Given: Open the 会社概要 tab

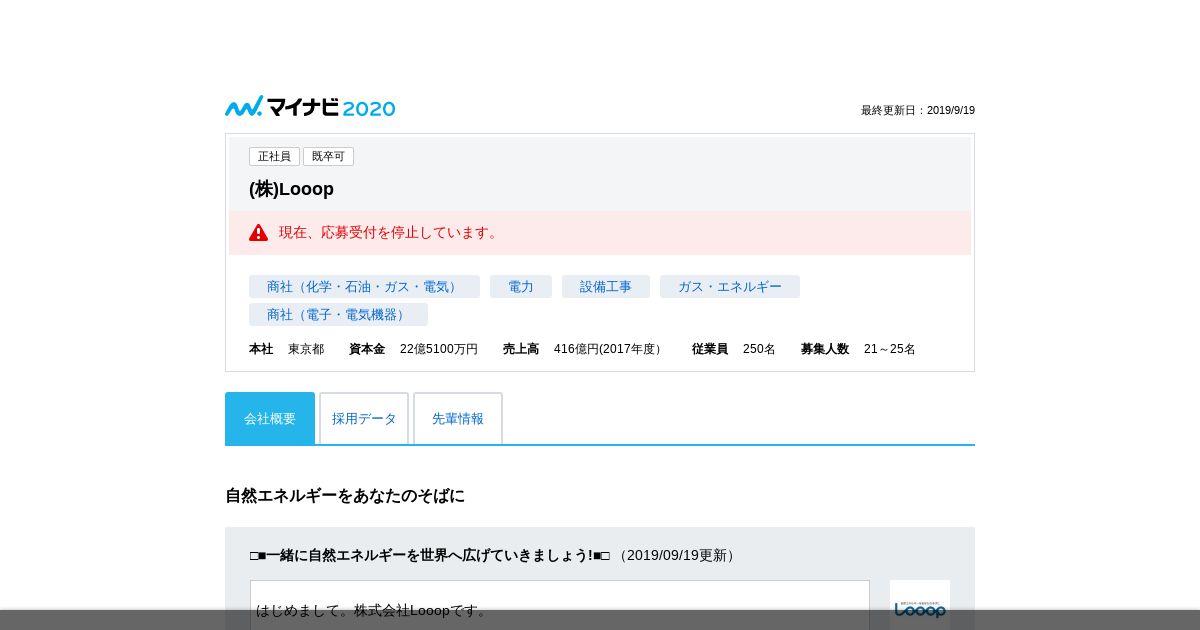Looking at the screenshot, I should [270, 418].
